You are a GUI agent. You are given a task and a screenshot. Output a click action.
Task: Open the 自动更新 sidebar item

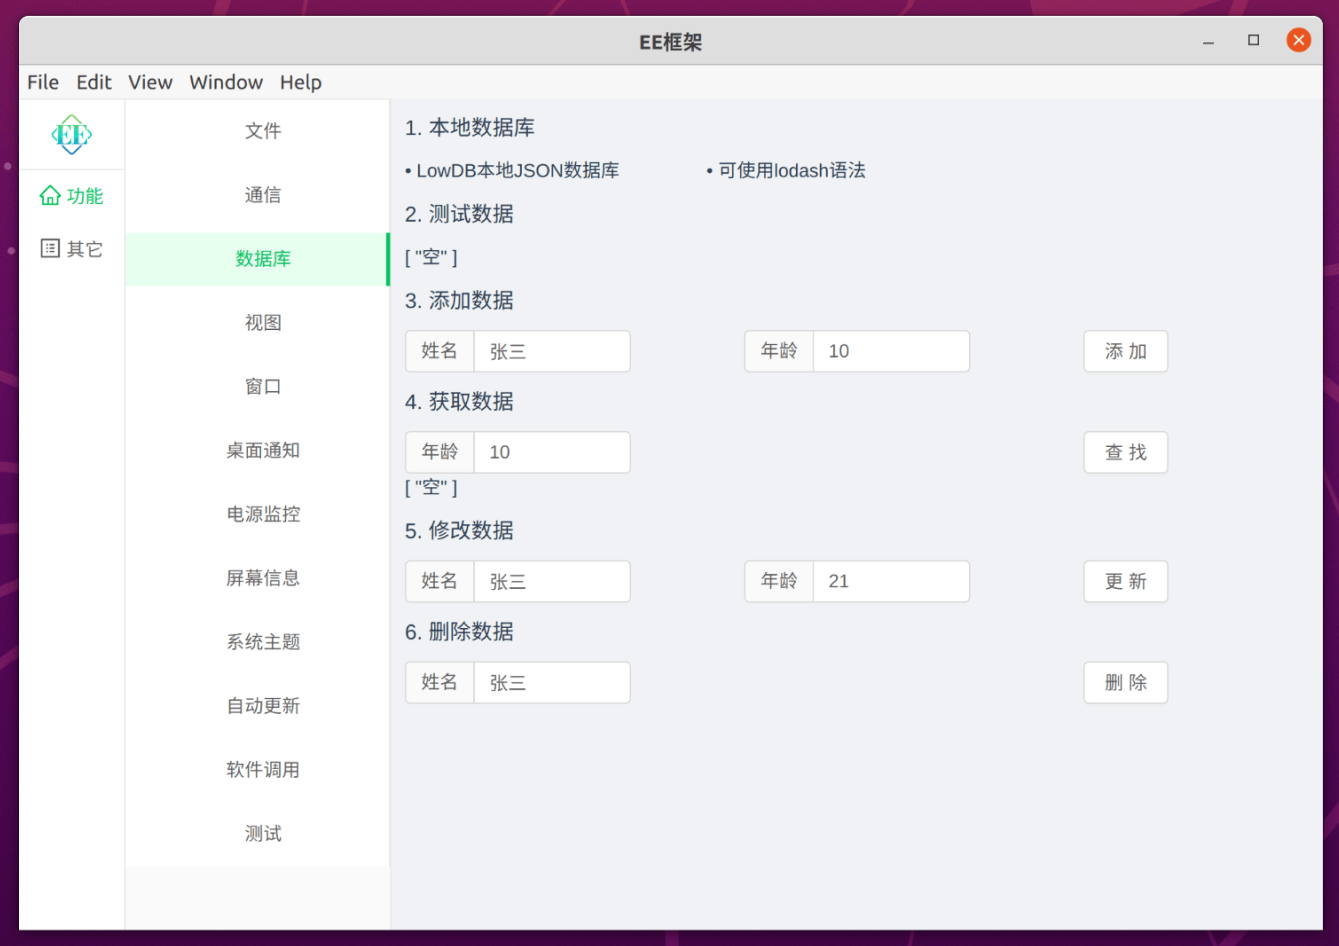click(263, 706)
